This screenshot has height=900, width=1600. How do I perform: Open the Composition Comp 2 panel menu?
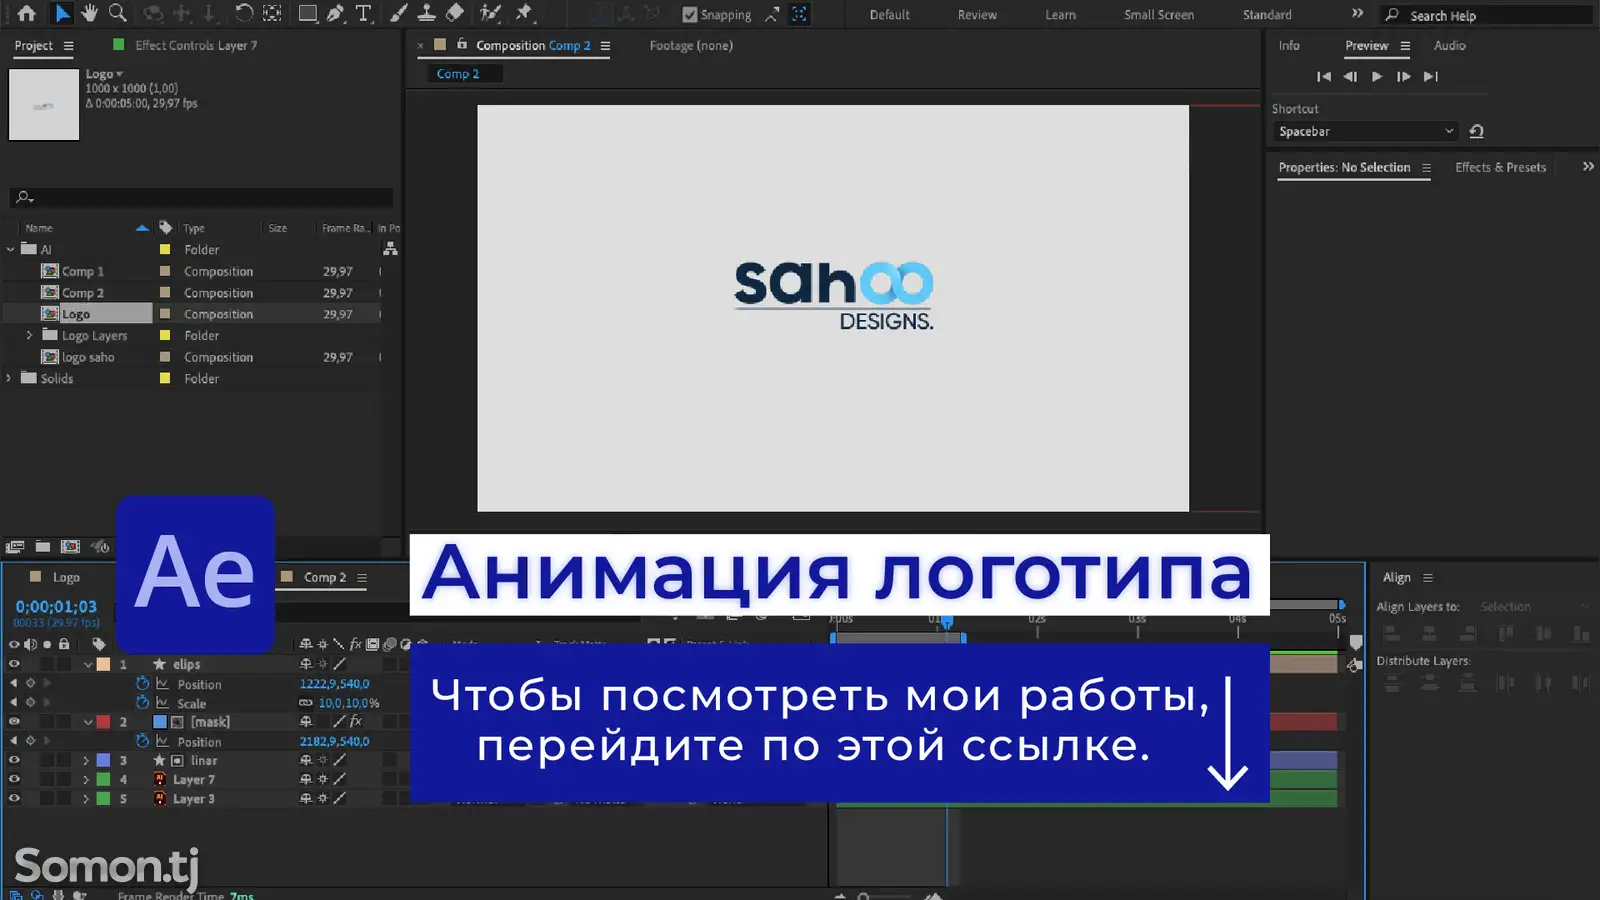tap(605, 46)
